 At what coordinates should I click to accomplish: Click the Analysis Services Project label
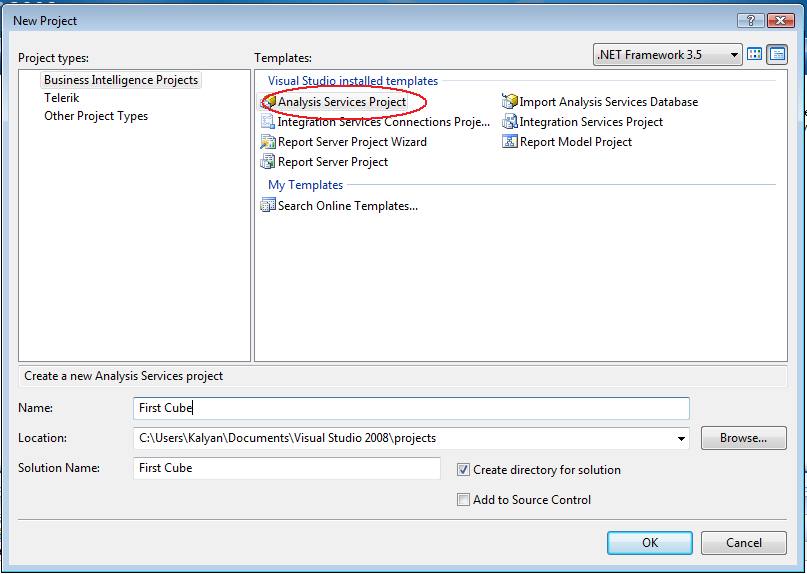(342, 102)
